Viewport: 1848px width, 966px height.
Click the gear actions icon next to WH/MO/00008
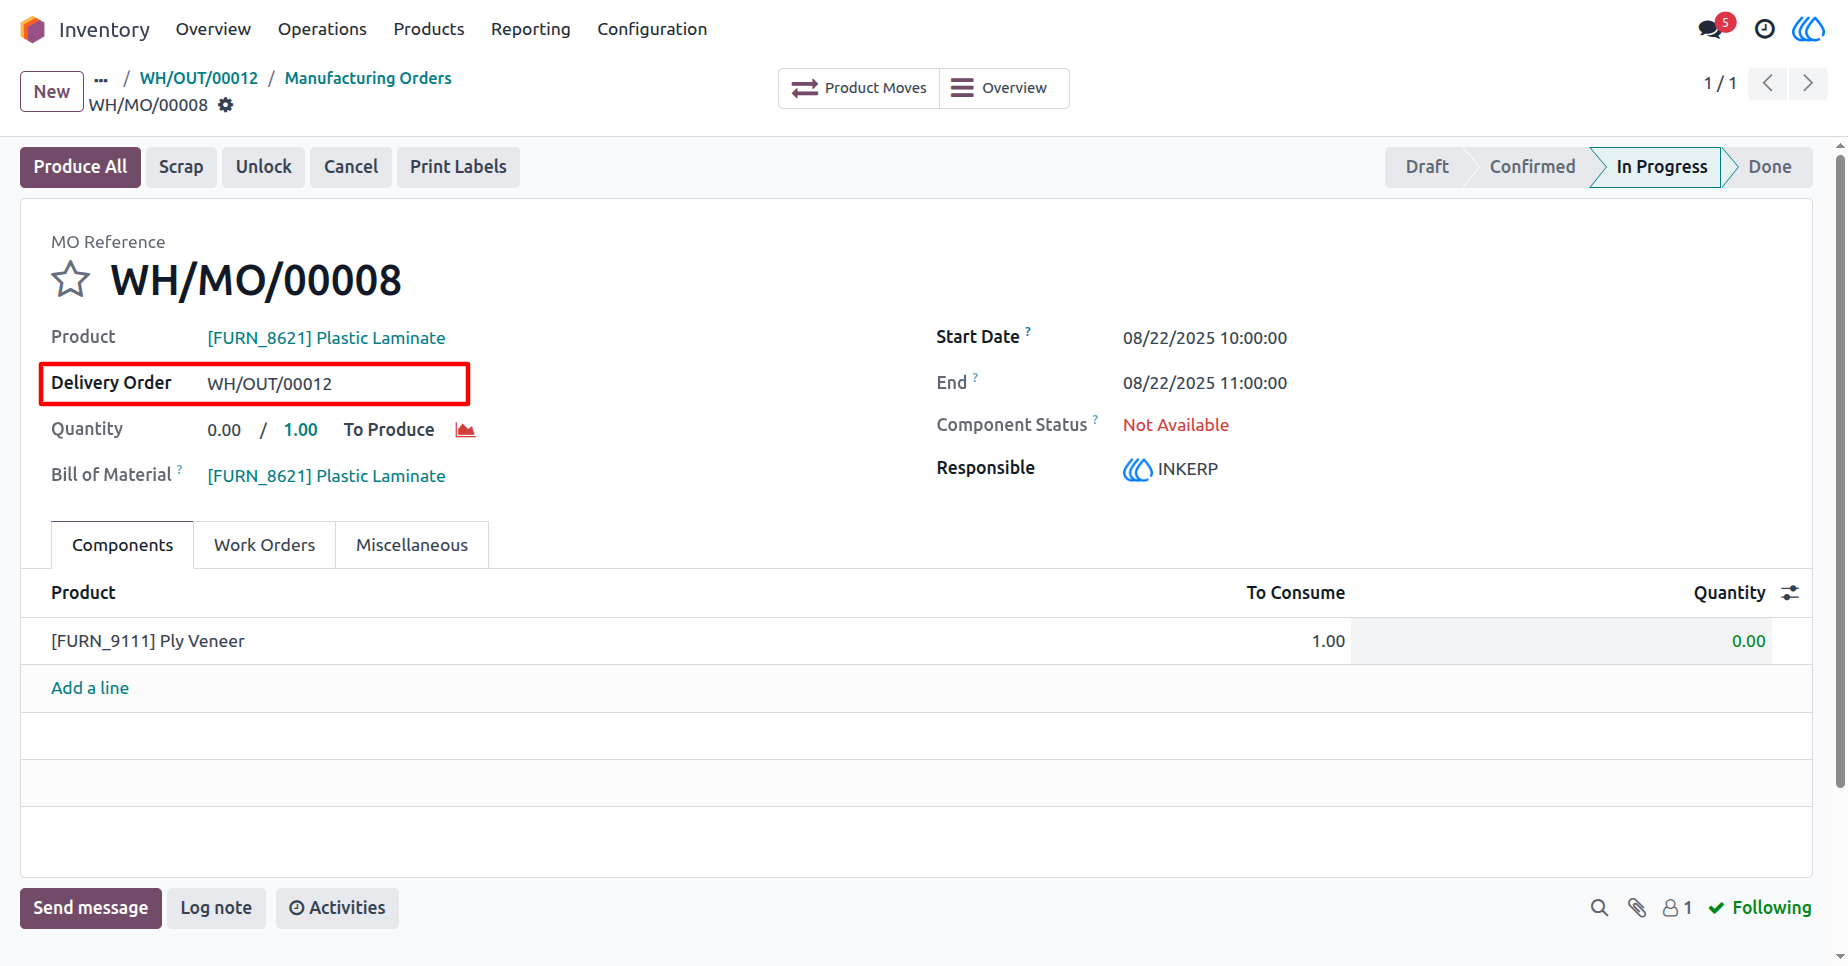click(x=226, y=105)
